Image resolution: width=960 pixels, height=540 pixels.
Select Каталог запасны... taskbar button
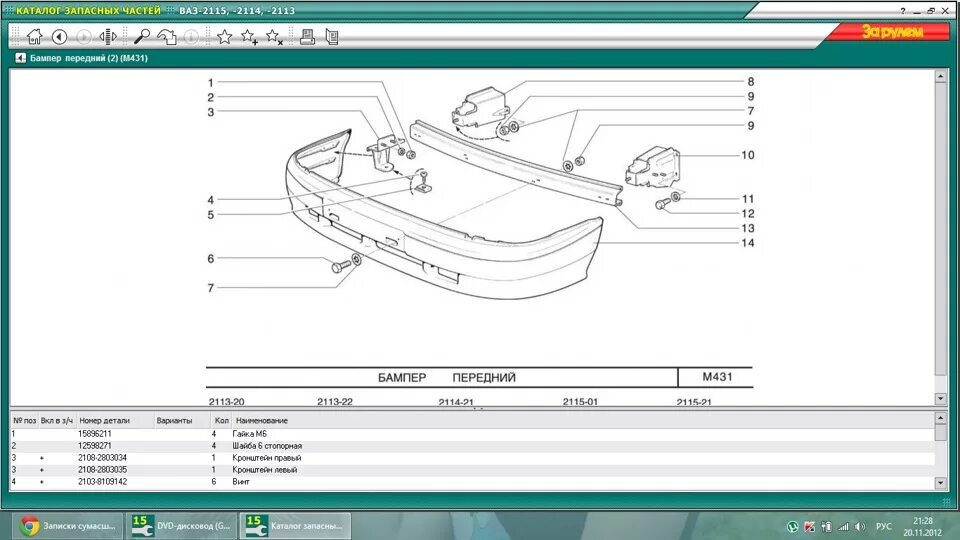pos(295,525)
